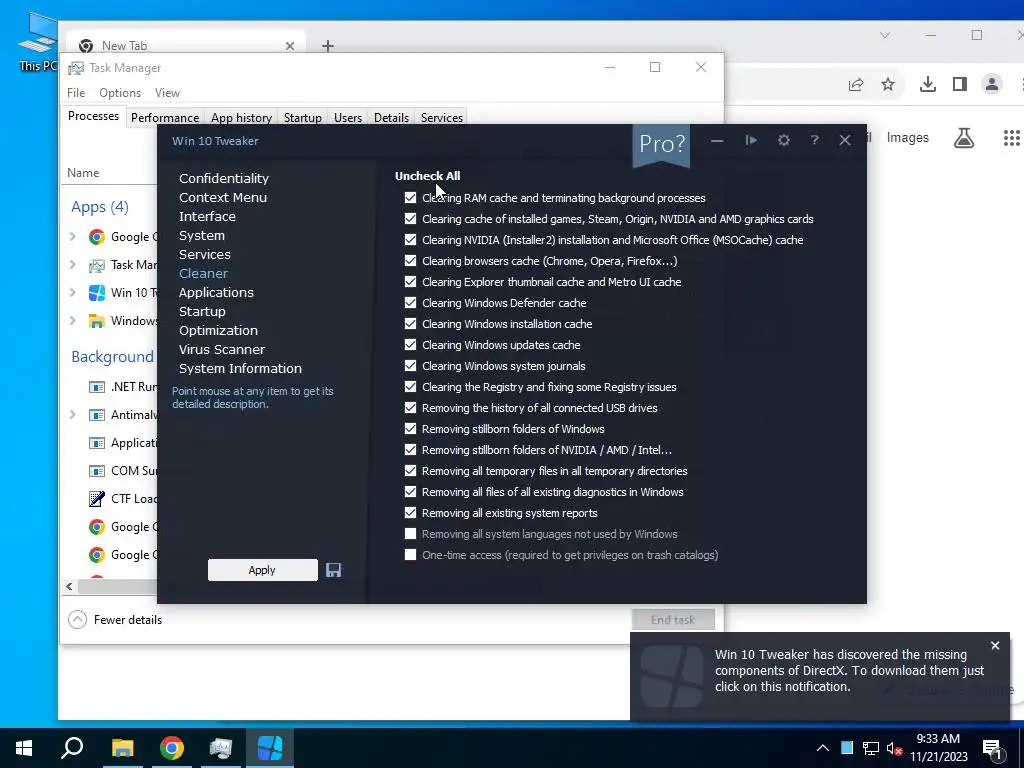This screenshot has height=768, width=1024.
Task: Expand Google Chrome process in Task Manager
Action: pyautogui.click(x=73, y=236)
